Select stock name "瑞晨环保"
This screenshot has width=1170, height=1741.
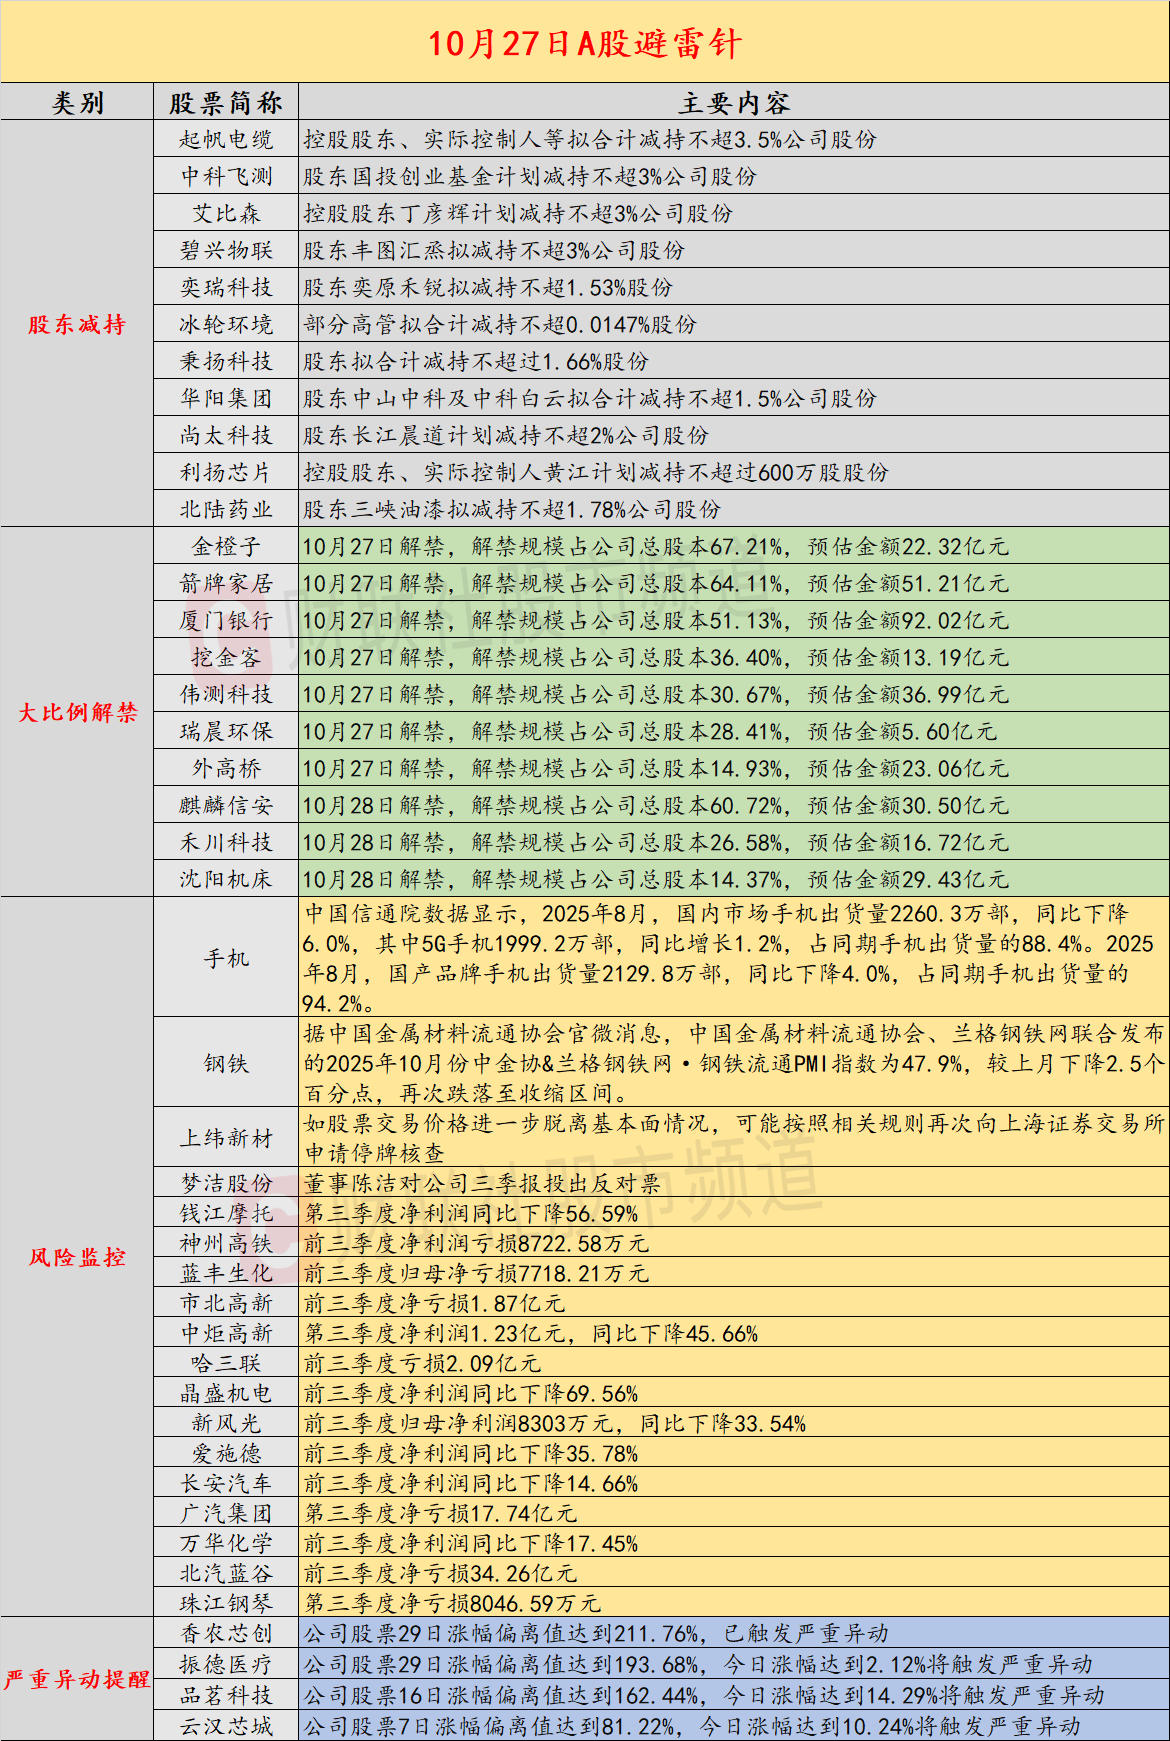[226, 732]
